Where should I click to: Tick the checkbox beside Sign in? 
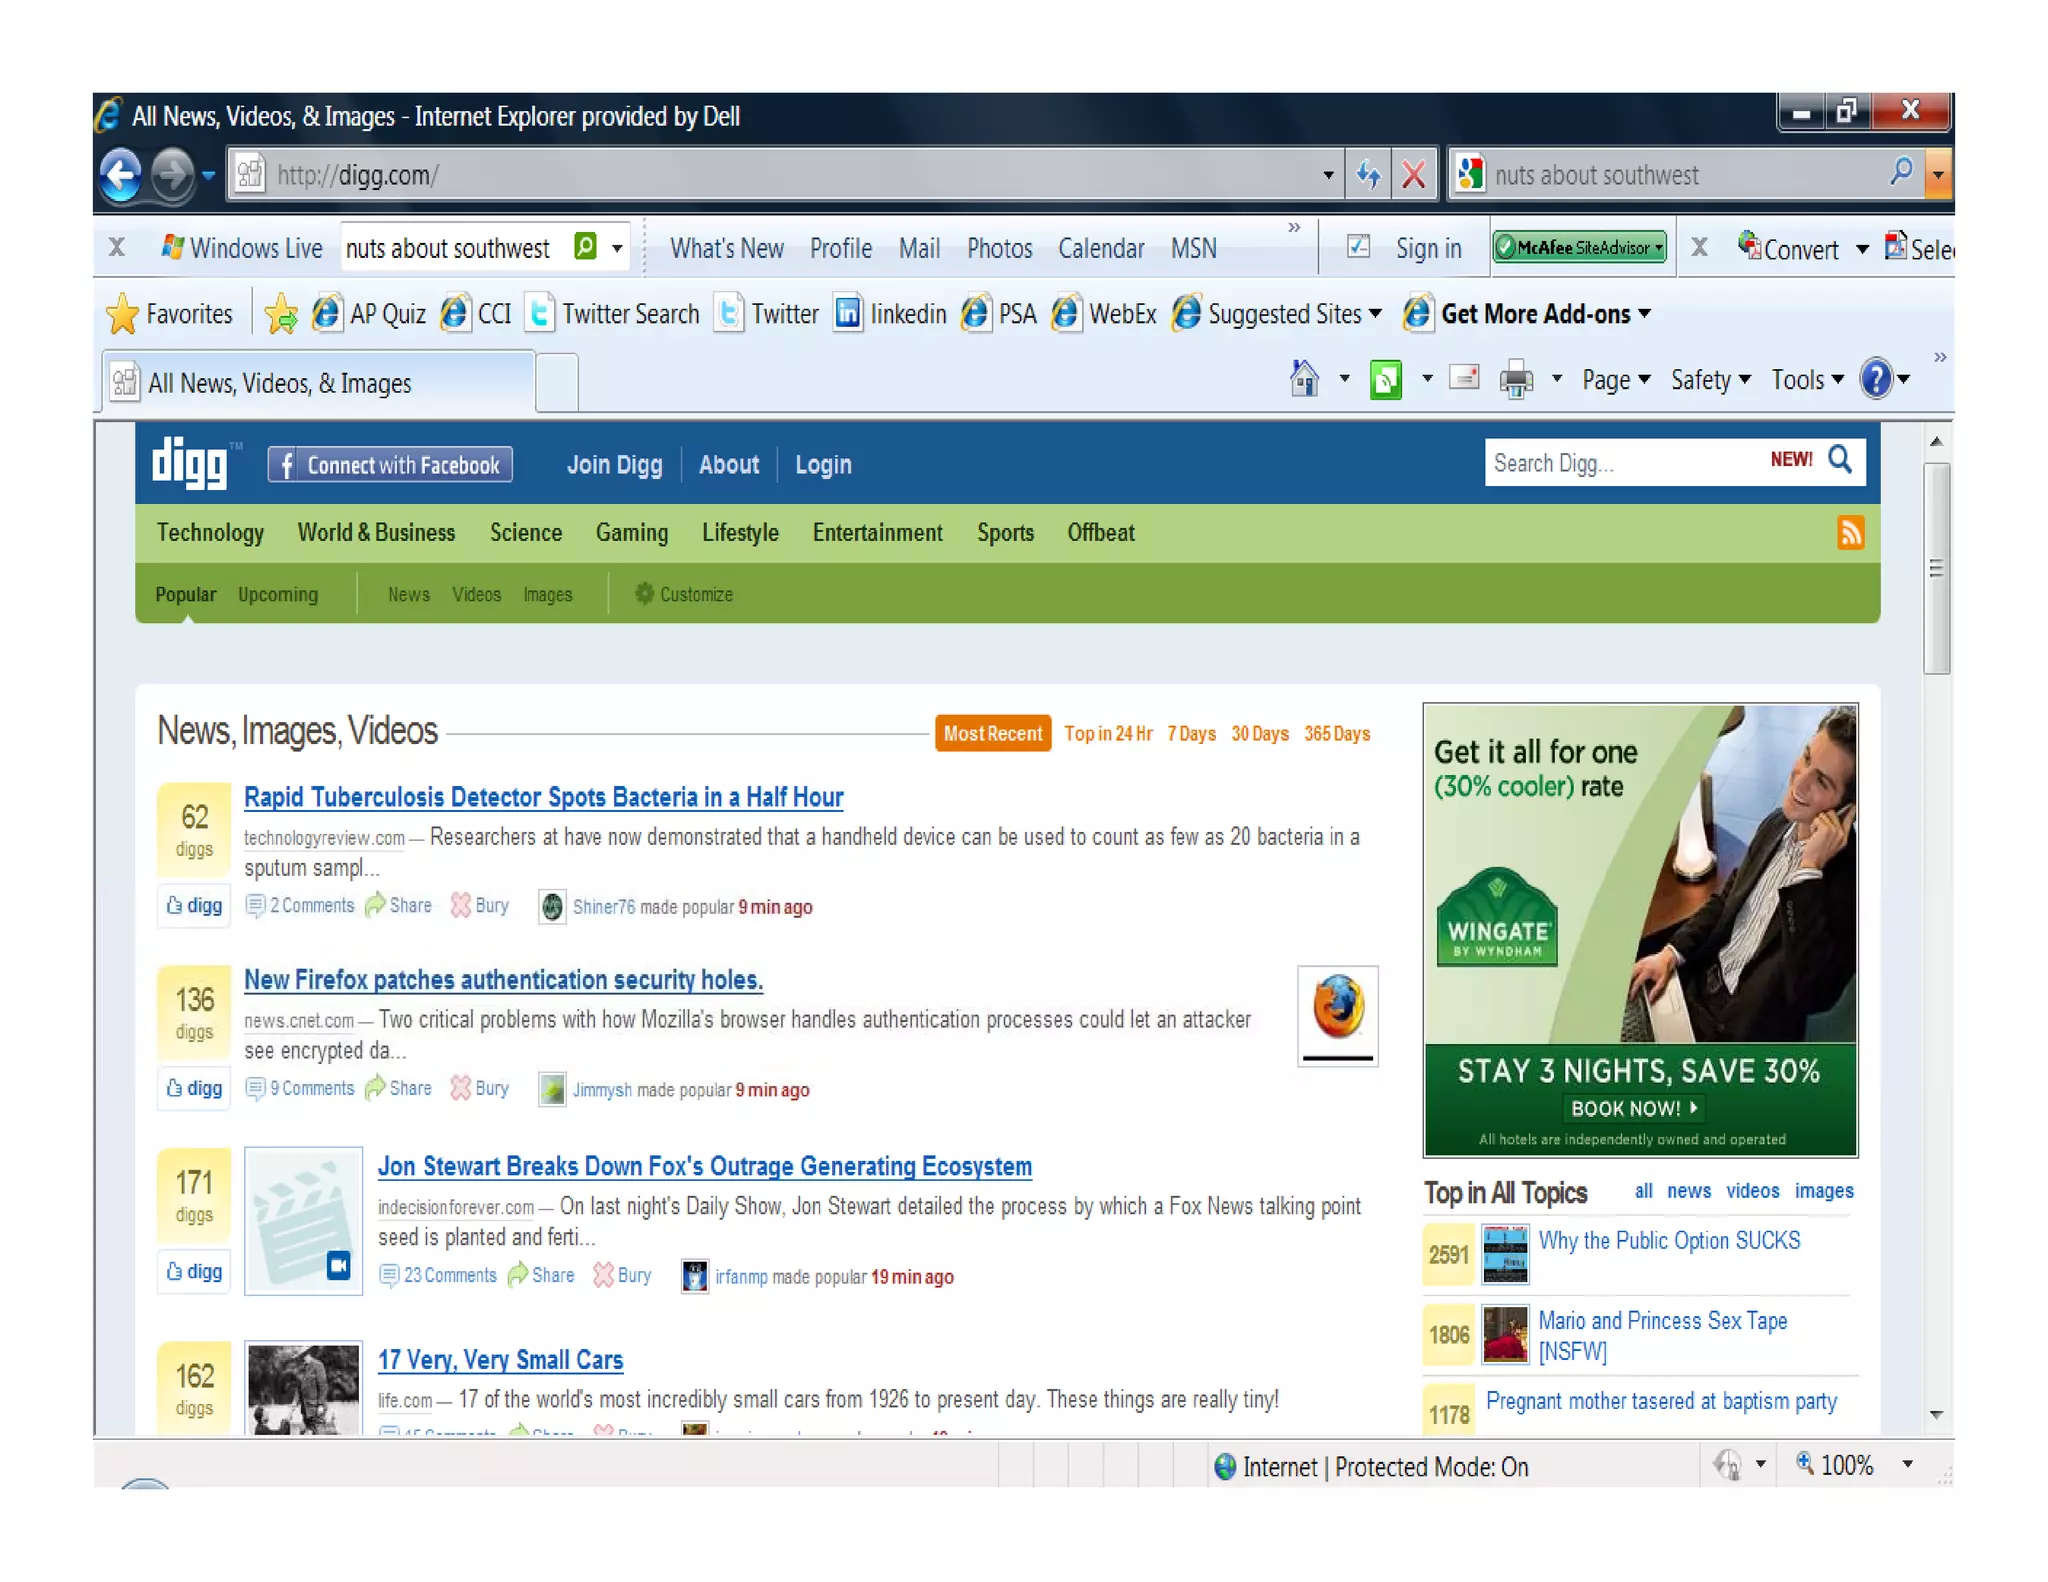point(1358,248)
